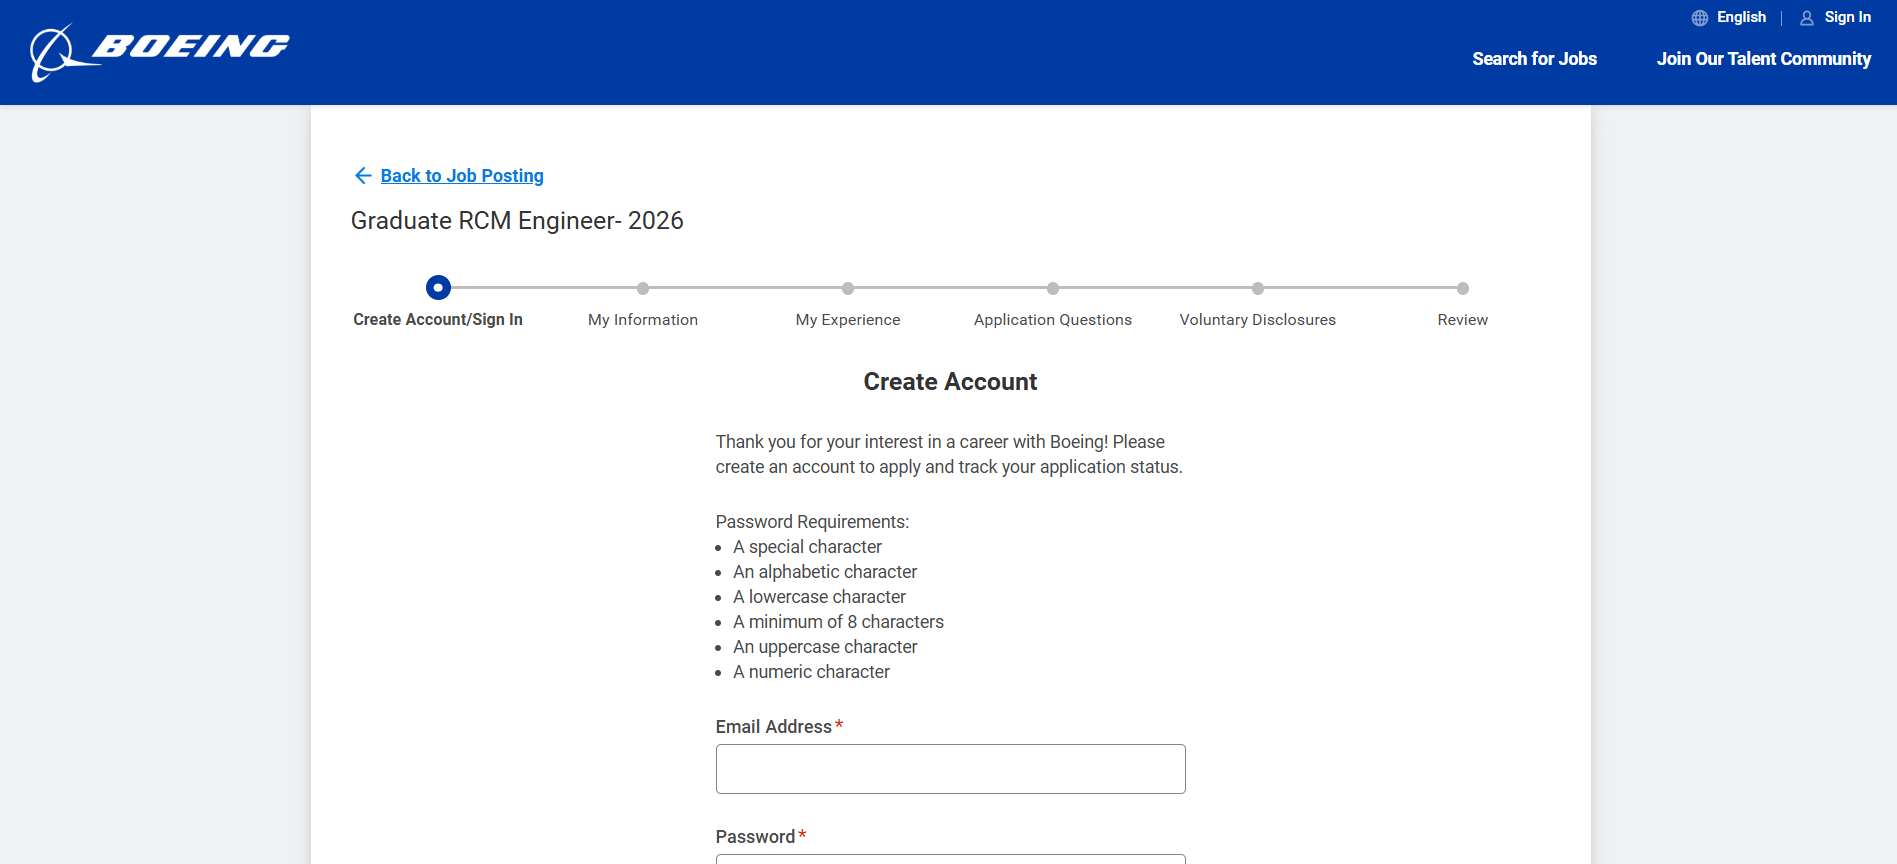The width and height of the screenshot is (1897, 864).
Task: Select the My Information step dot
Action: point(643,288)
